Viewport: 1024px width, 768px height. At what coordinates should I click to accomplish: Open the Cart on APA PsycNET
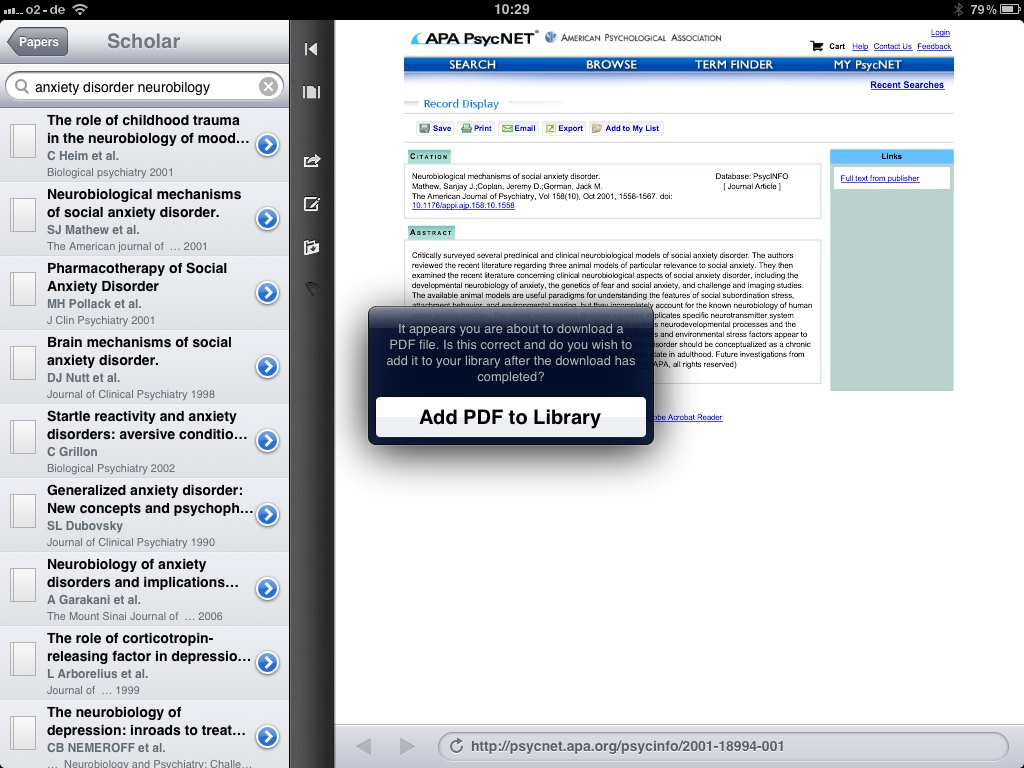click(x=829, y=46)
